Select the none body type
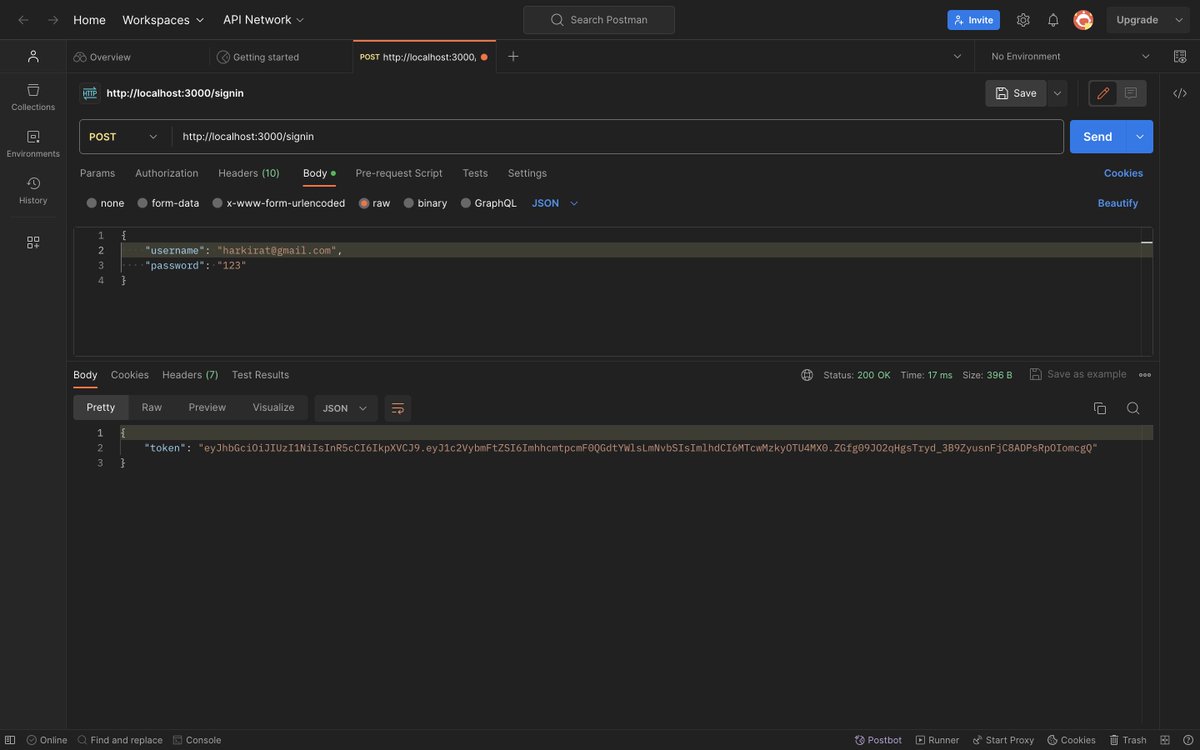The image size is (1200, 750). [x=105, y=203]
